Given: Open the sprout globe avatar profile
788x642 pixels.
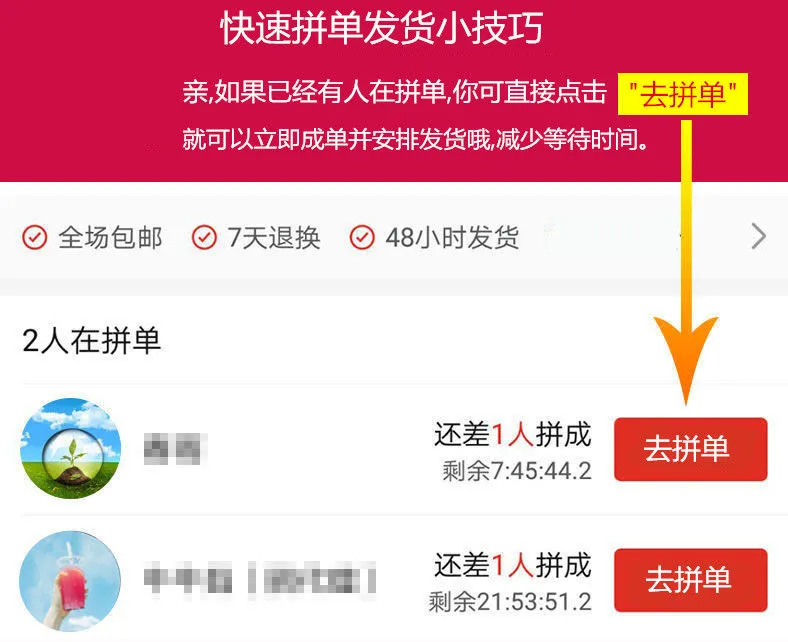Looking at the screenshot, I should point(70,448).
